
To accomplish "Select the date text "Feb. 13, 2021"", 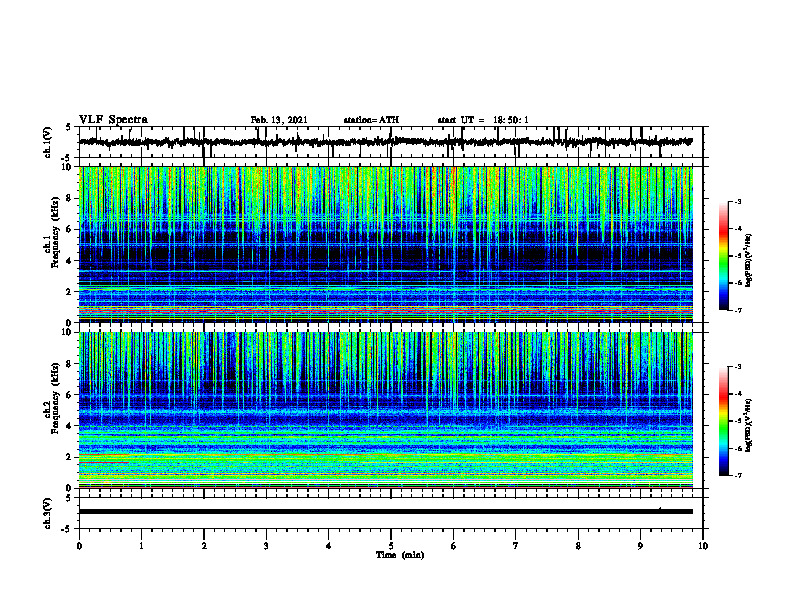I will 279,120.
